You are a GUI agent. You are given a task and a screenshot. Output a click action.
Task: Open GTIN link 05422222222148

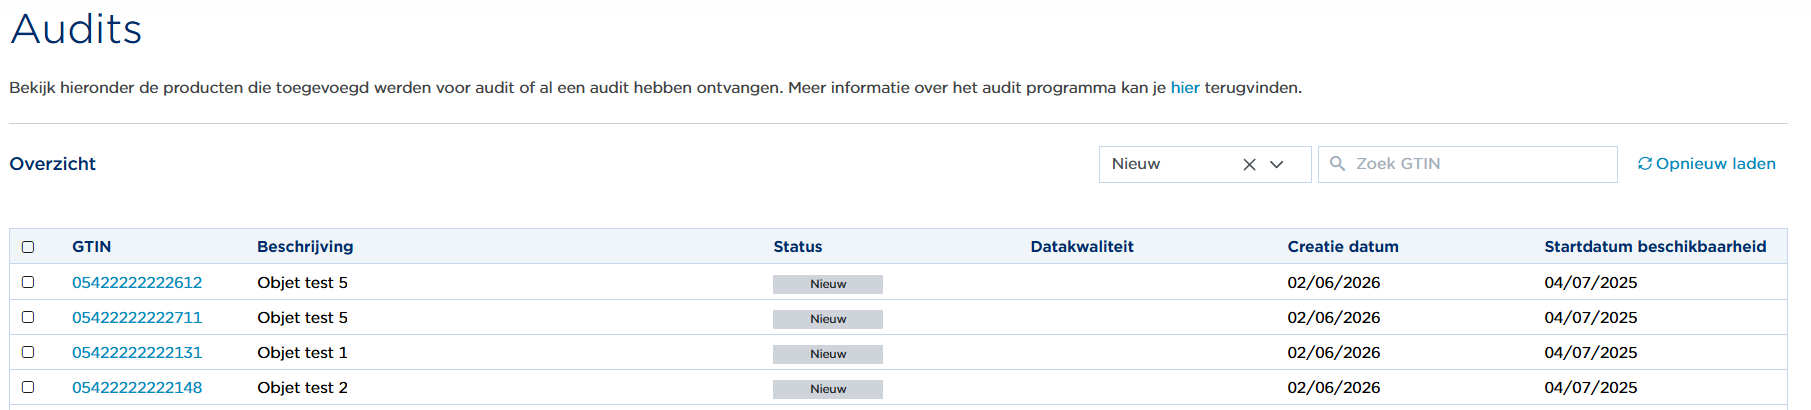pos(137,388)
